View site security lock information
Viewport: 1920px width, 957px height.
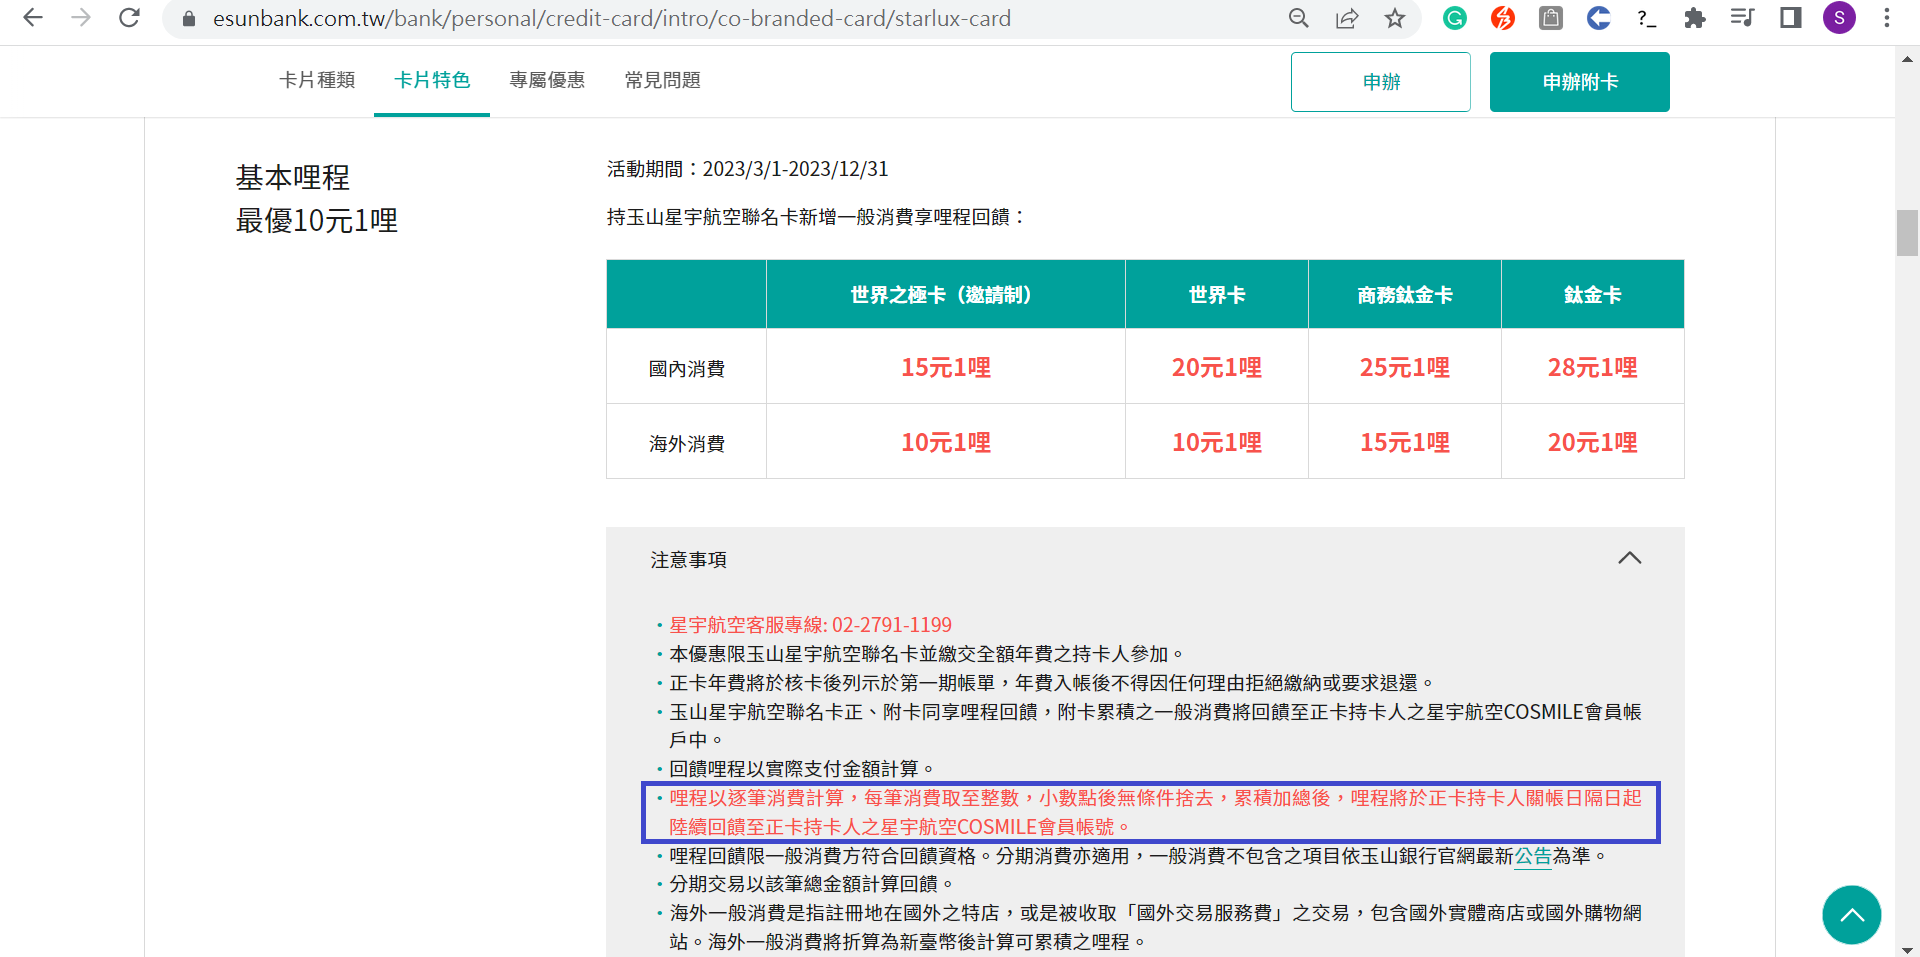[x=189, y=18]
